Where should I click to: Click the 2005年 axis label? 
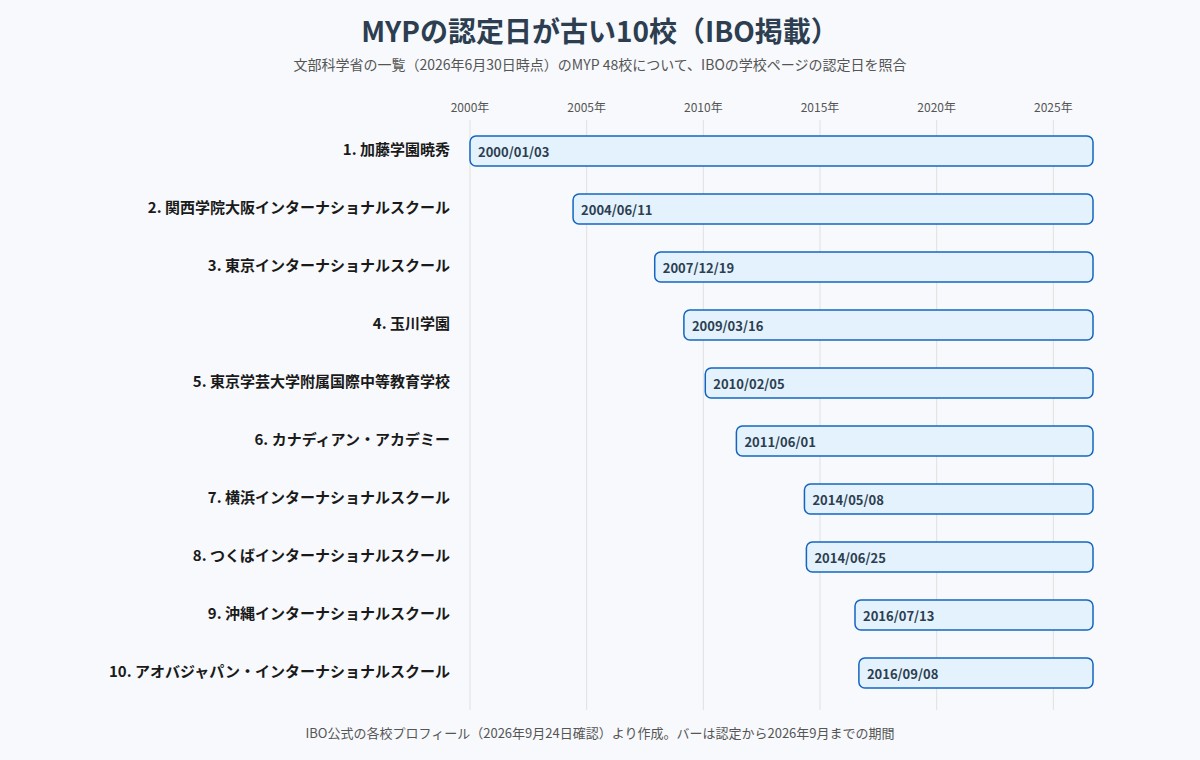click(x=586, y=107)
